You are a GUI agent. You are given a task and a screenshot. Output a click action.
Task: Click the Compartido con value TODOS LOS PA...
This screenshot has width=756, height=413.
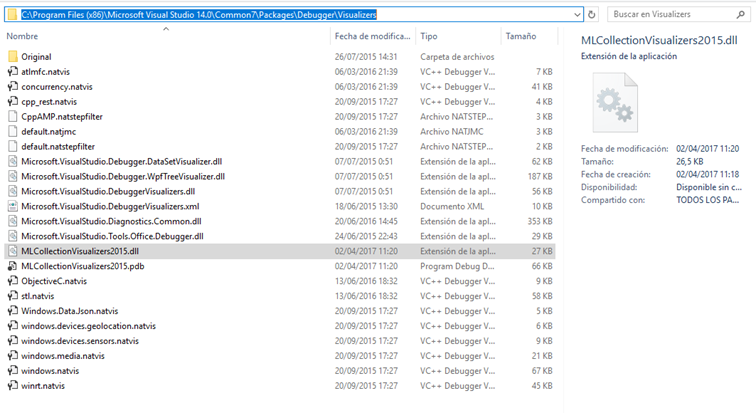(x=707, y=200)
